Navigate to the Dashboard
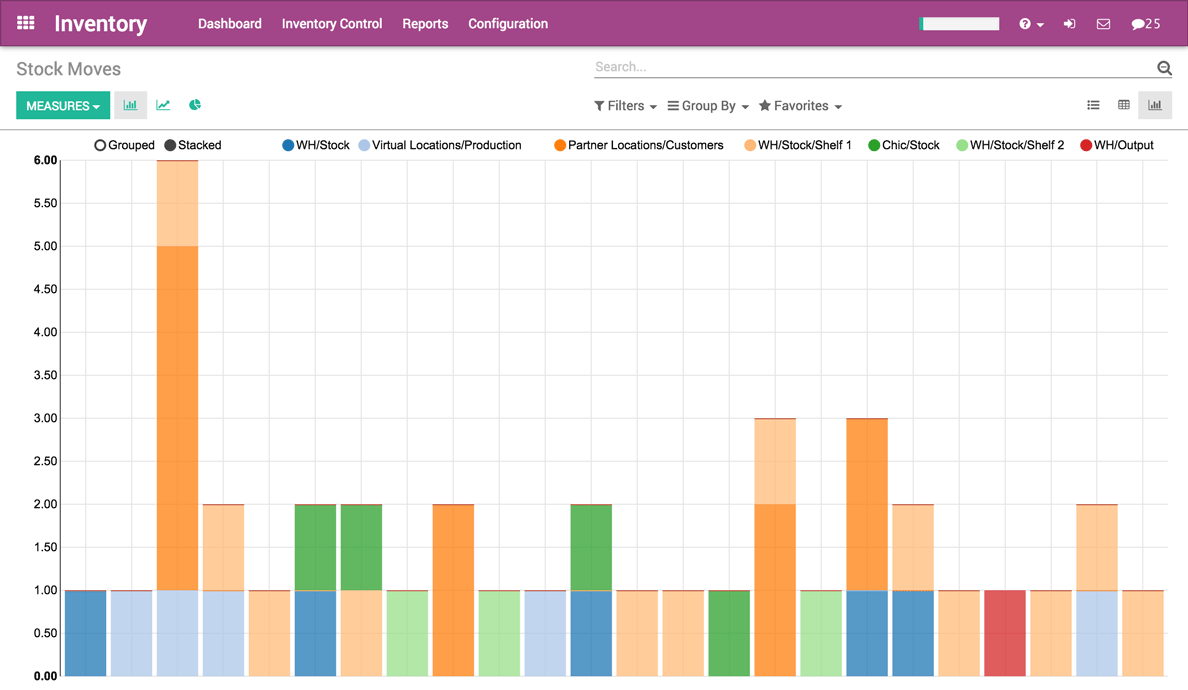The width and height of the screenshot is (1188, 690). 229,23
